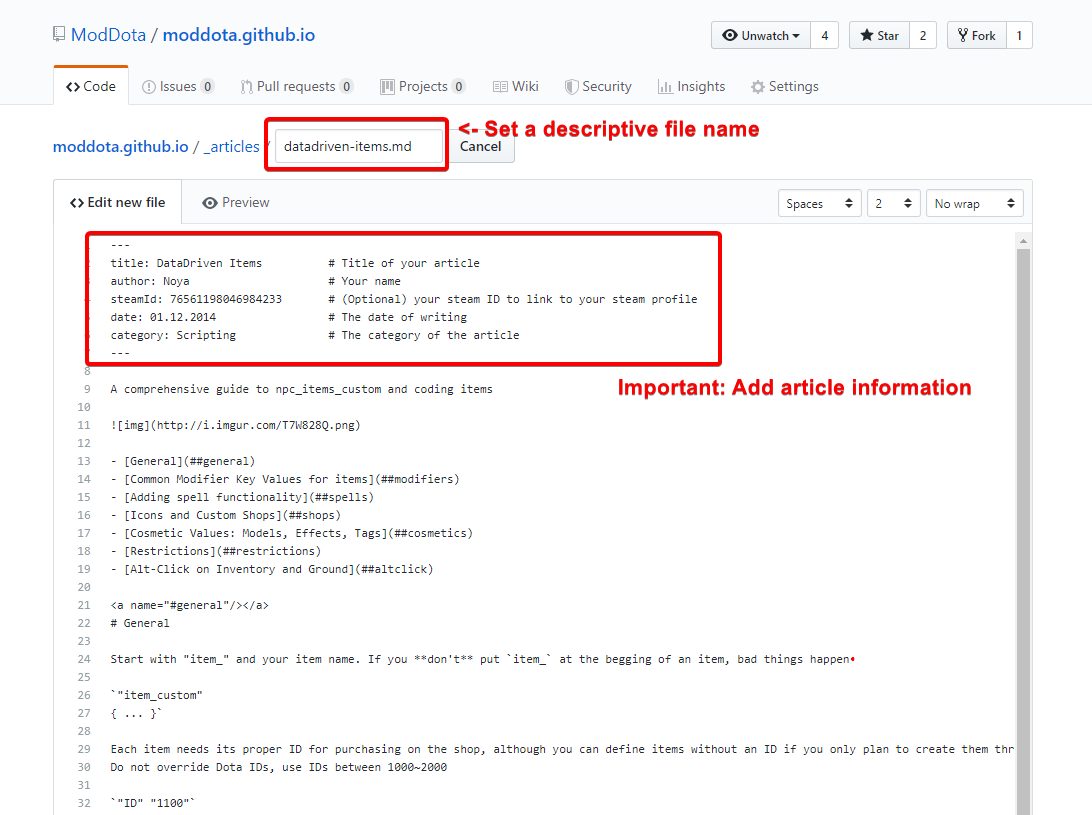This screenshot has height=815, width=1092.
Task: Open the moddota.github.io breadcrumb link
Action: pos(120,146)
